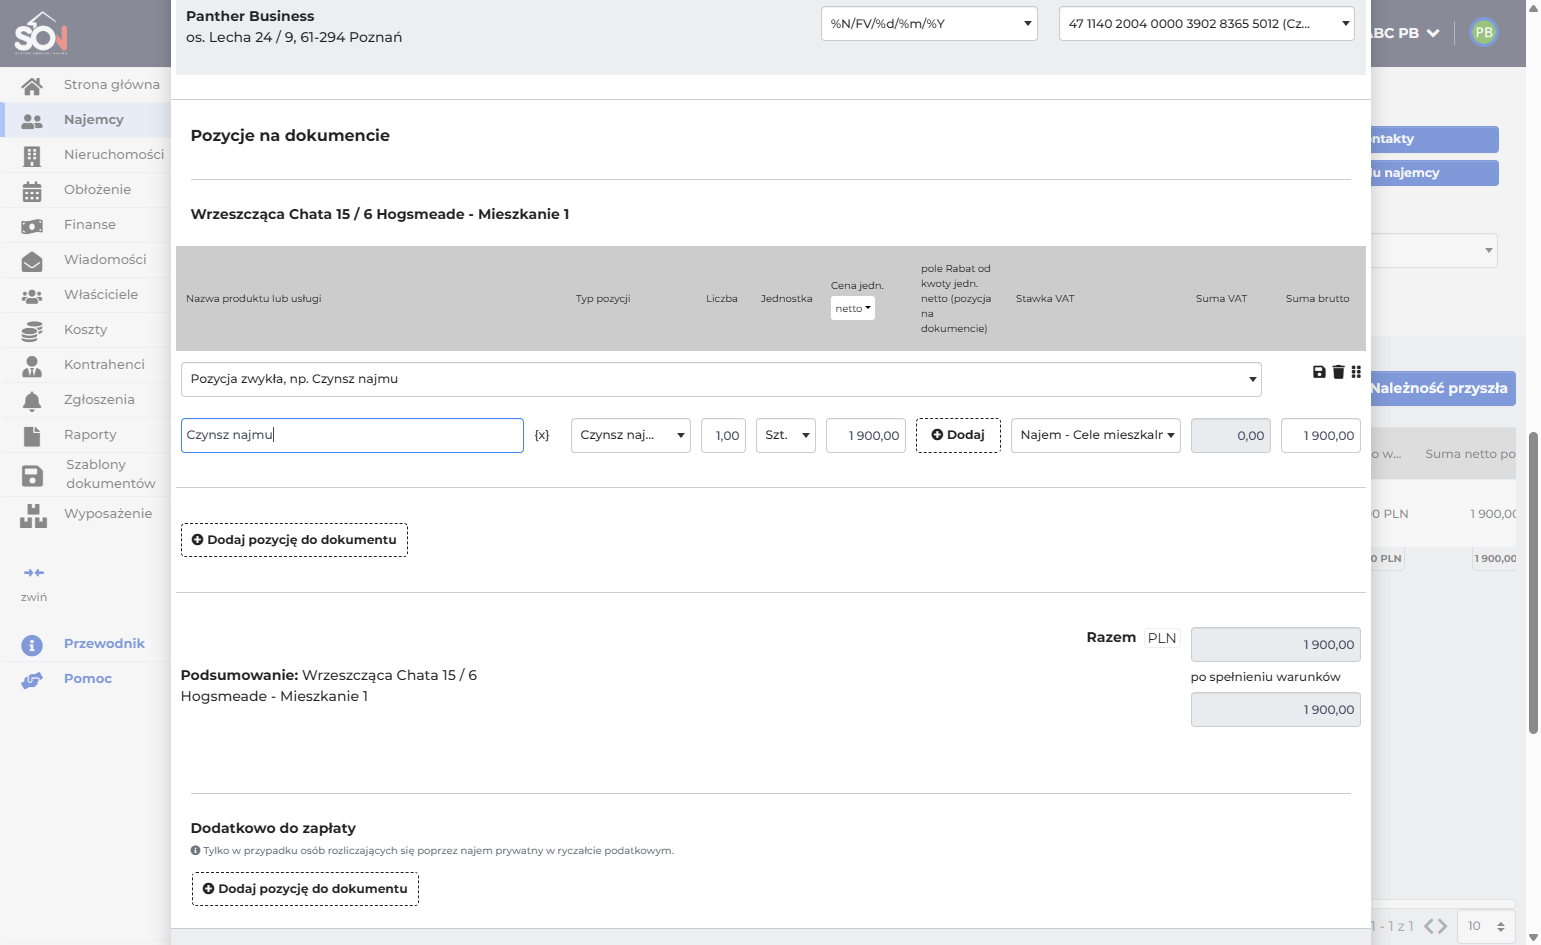
Task: Click the save icon on the position row
Action: coord(1319,372)
